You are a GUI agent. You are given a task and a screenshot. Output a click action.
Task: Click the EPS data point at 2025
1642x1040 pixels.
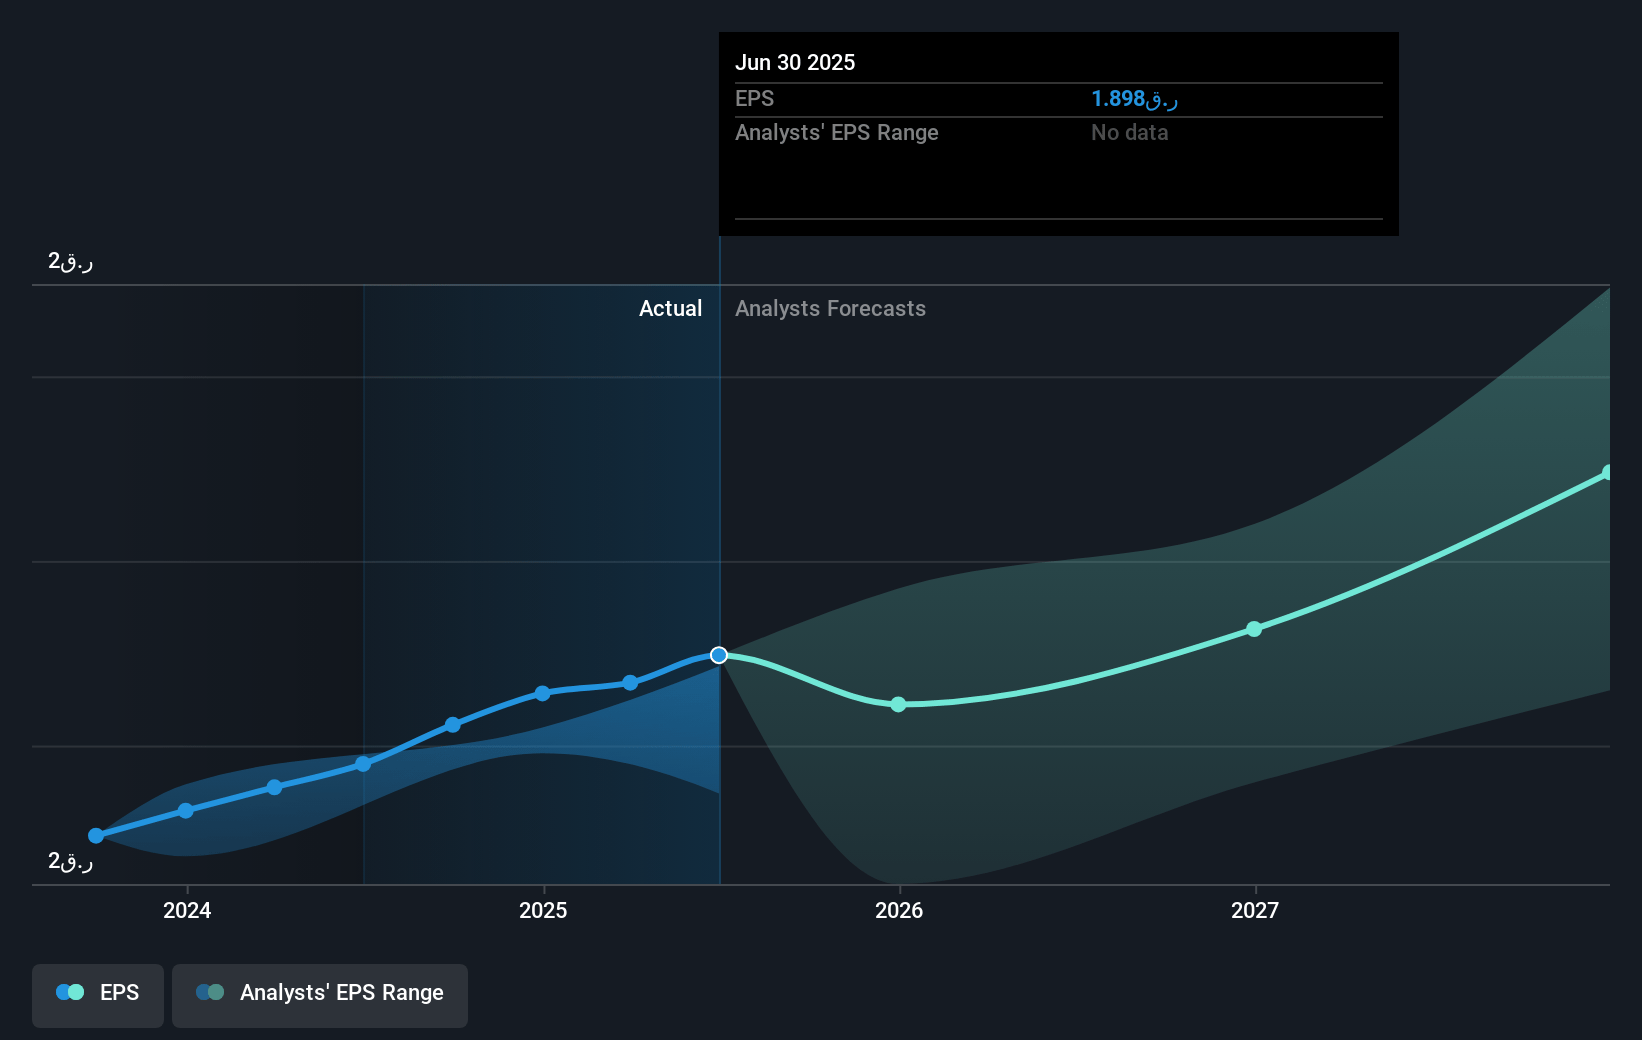tap(542, 693)
